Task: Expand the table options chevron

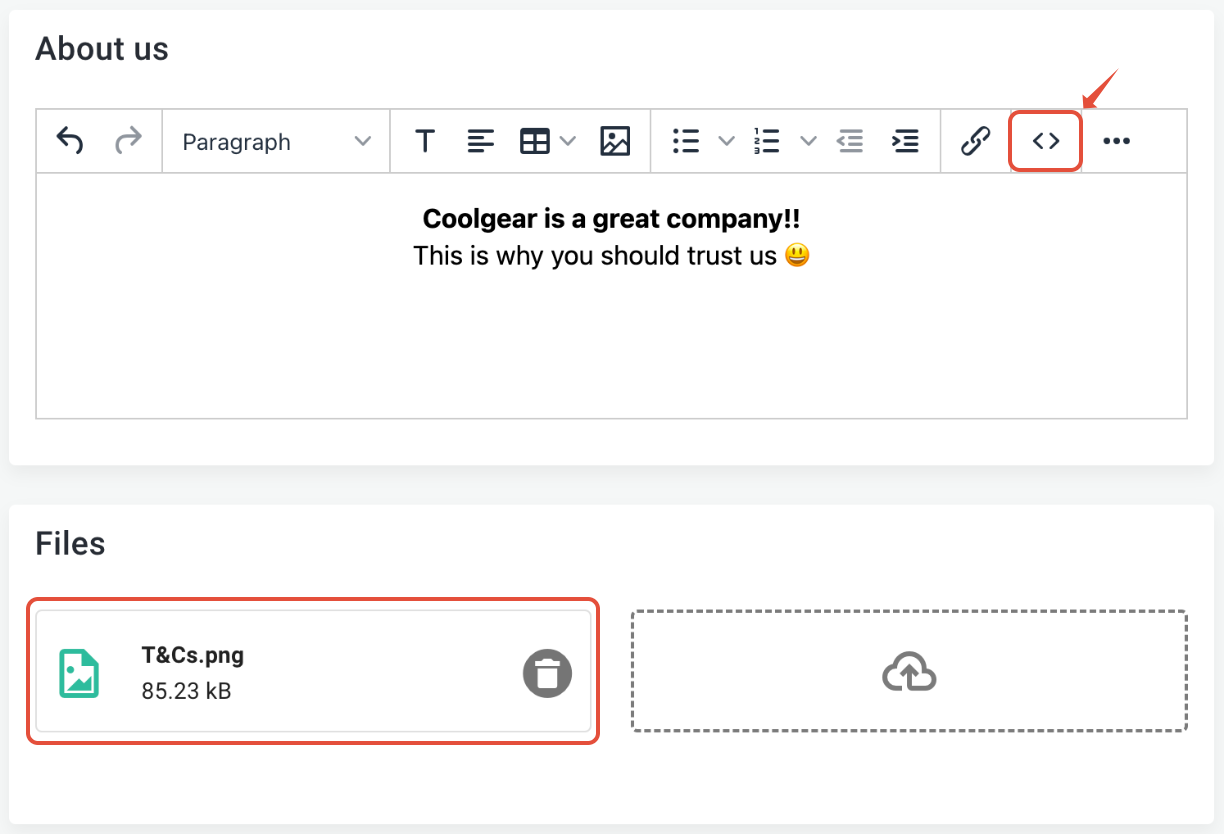Action: (568, 141)
